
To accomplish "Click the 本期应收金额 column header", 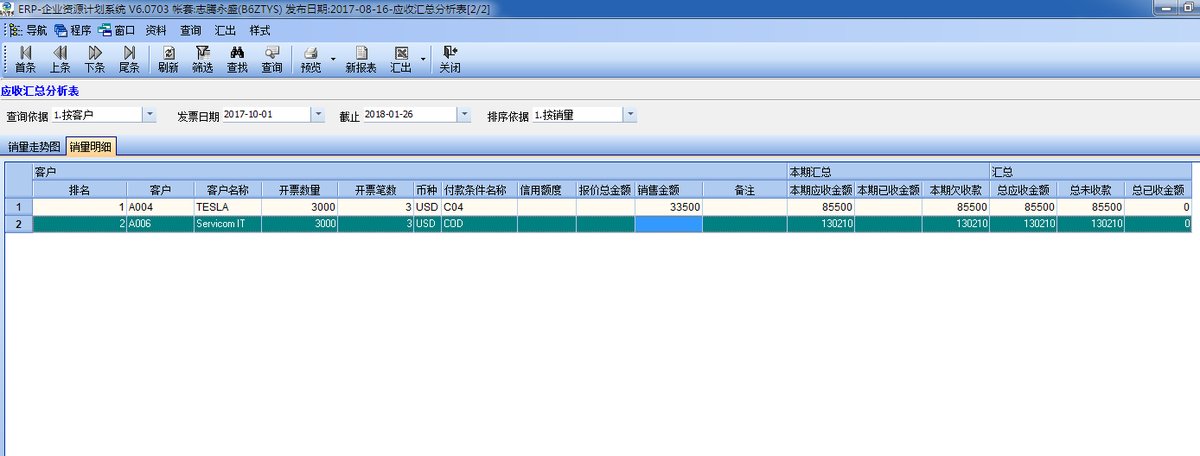I will (820, 189).
